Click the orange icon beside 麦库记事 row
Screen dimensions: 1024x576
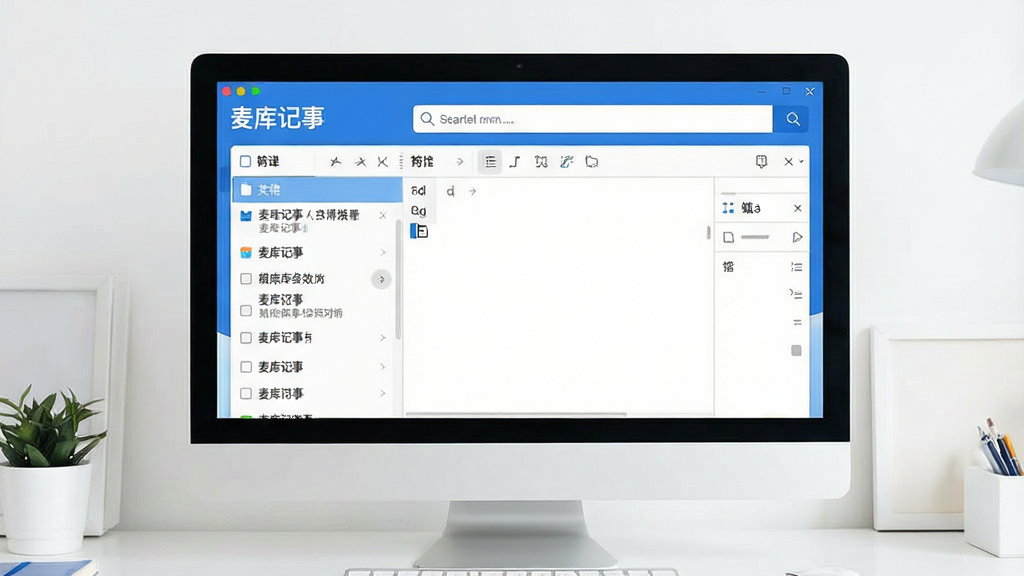tap(246, 253)
